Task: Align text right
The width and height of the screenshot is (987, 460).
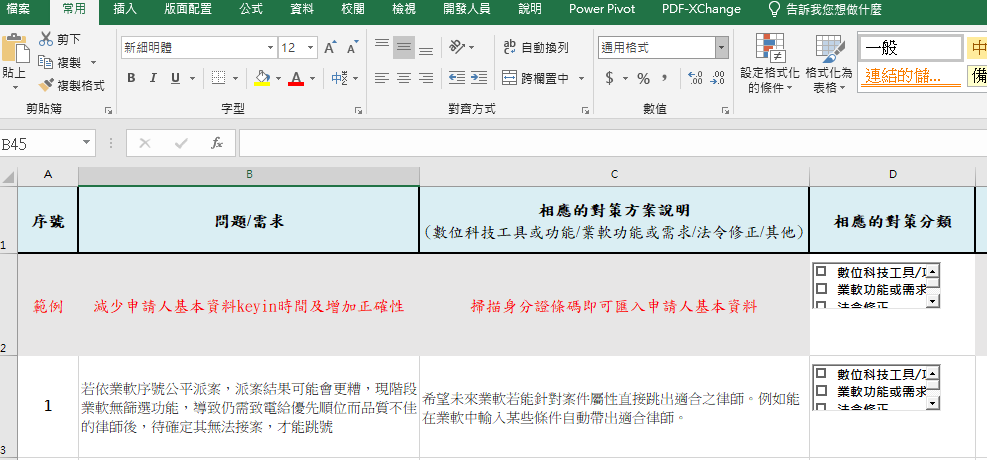Action: pyautogui.click(x=426, y=78)
